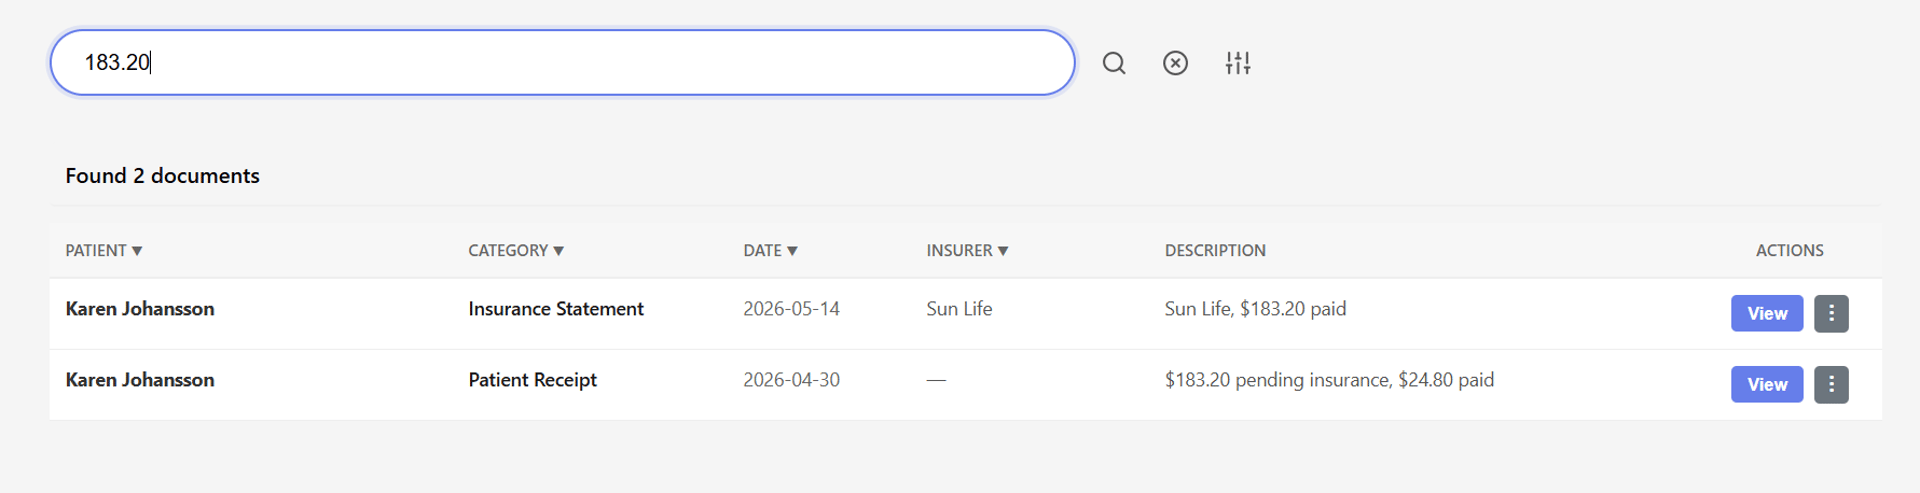The image size is (1920, 493).
Task: Click the magnifier search icon
Action: pyautogui.click(x=1114, y=63)
